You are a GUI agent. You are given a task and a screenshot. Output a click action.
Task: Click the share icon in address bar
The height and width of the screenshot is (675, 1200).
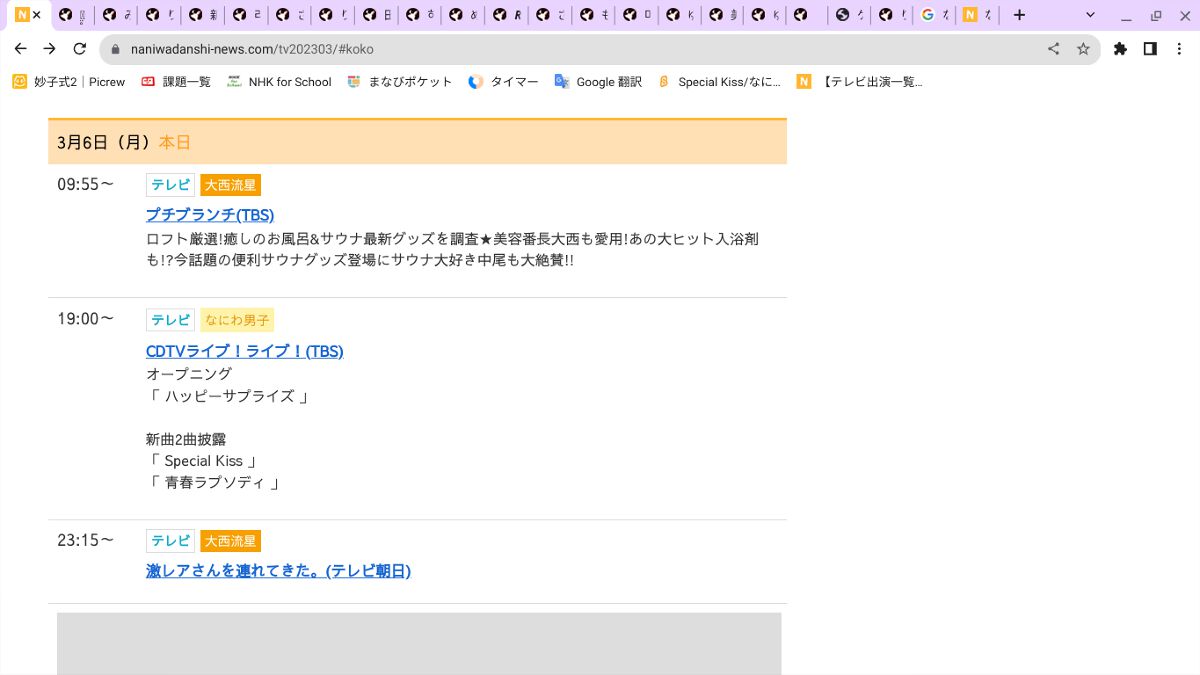tap(1053, 49)
